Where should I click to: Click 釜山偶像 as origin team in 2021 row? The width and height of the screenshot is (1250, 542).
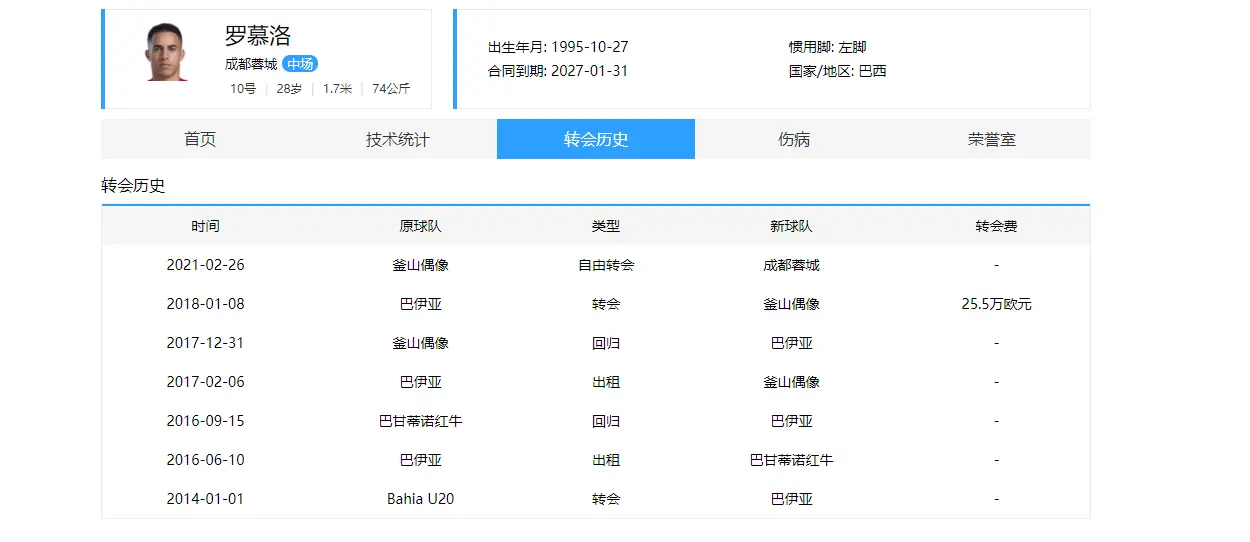420,265
